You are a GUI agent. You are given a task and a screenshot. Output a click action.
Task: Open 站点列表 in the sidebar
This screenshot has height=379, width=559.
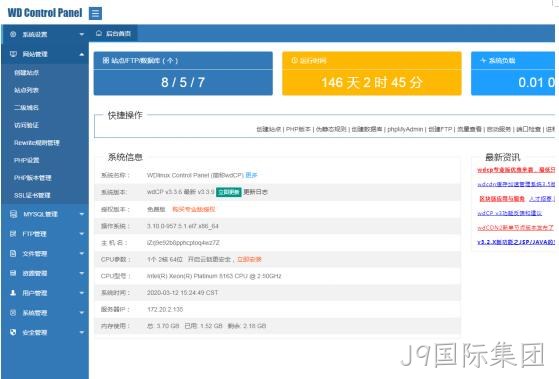[x=26, y=90]
